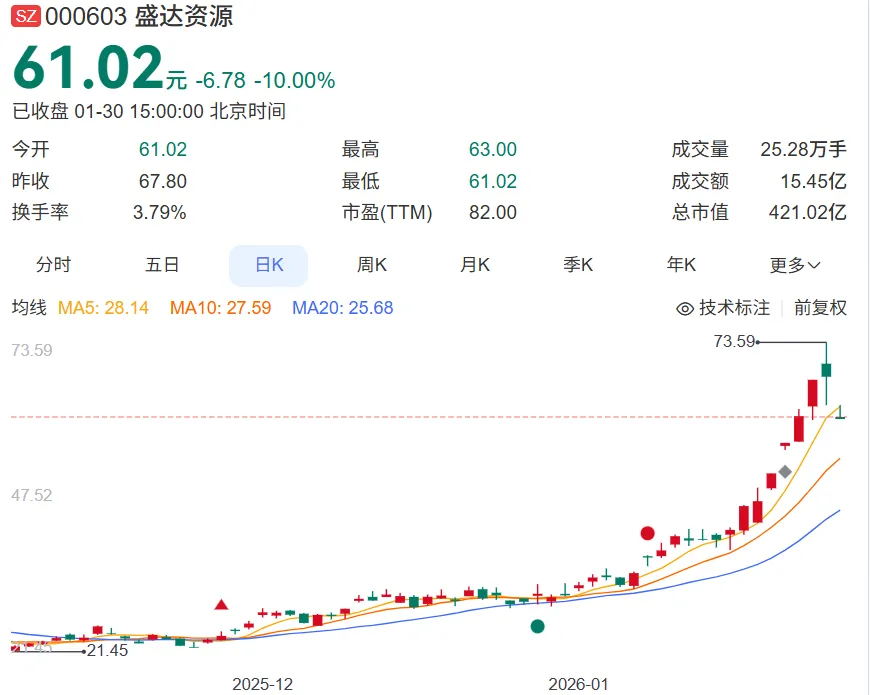Click the 换手率 value 3.79%
This screenshot has height=695, width=870.
coord(160,212)
